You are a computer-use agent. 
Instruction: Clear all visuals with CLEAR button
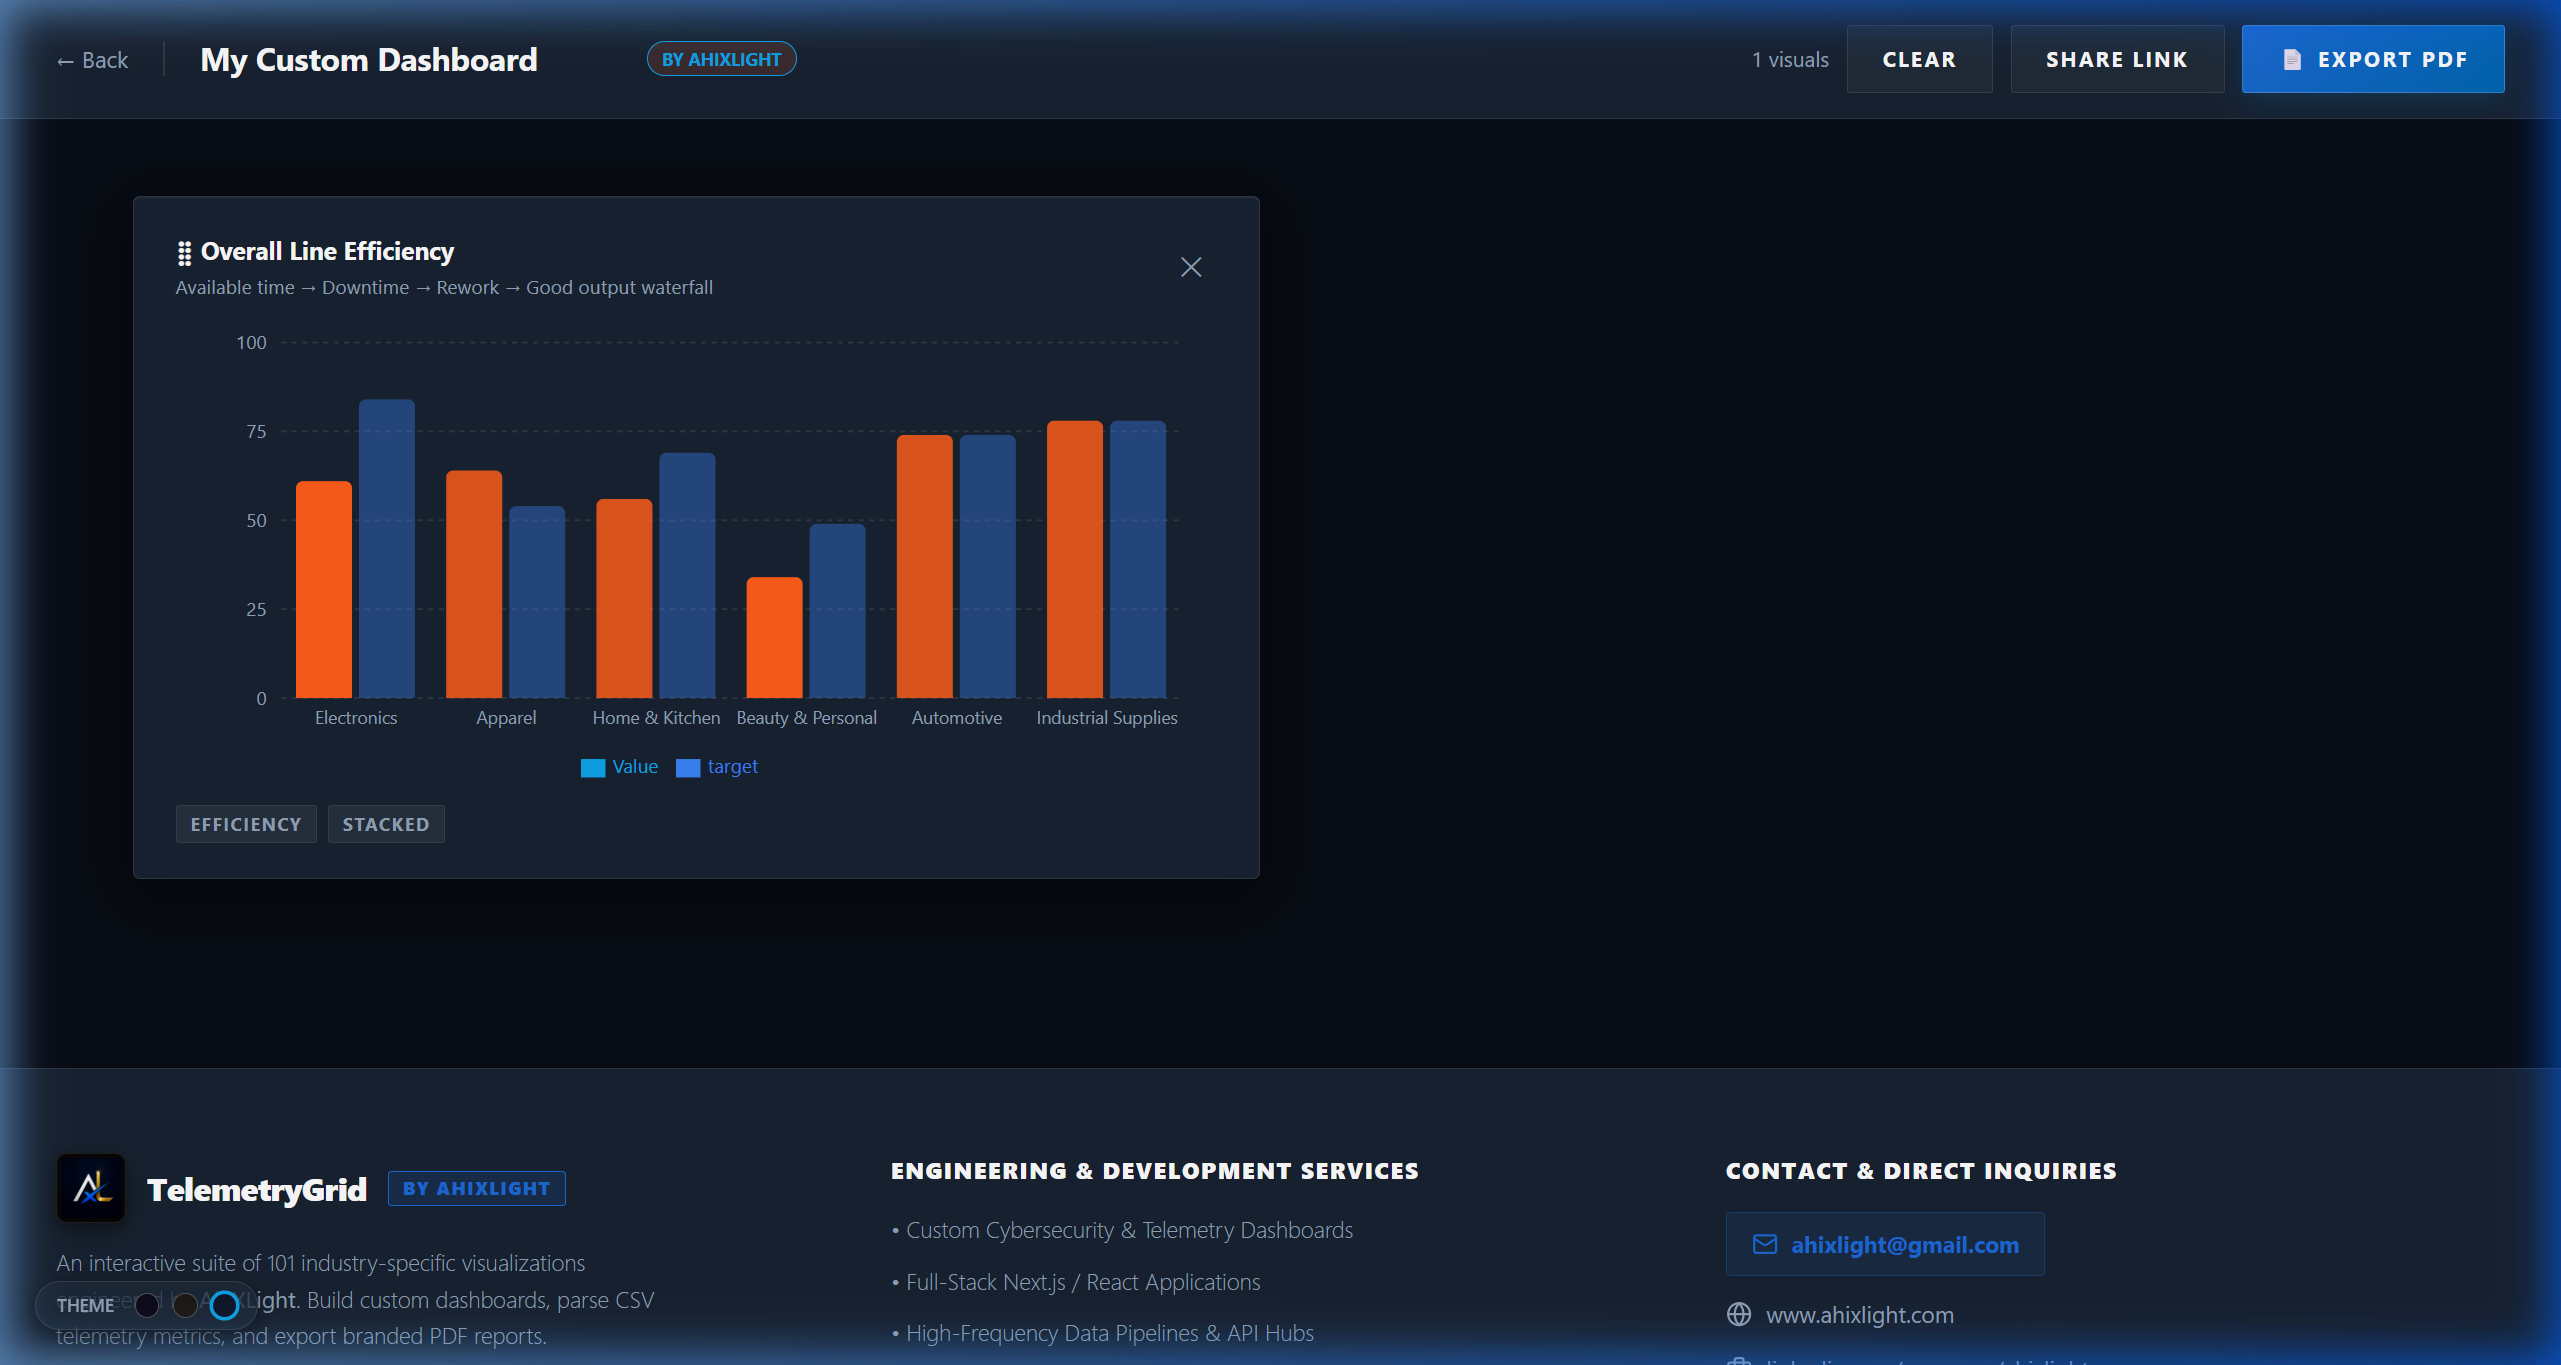tap(1918, 59)
